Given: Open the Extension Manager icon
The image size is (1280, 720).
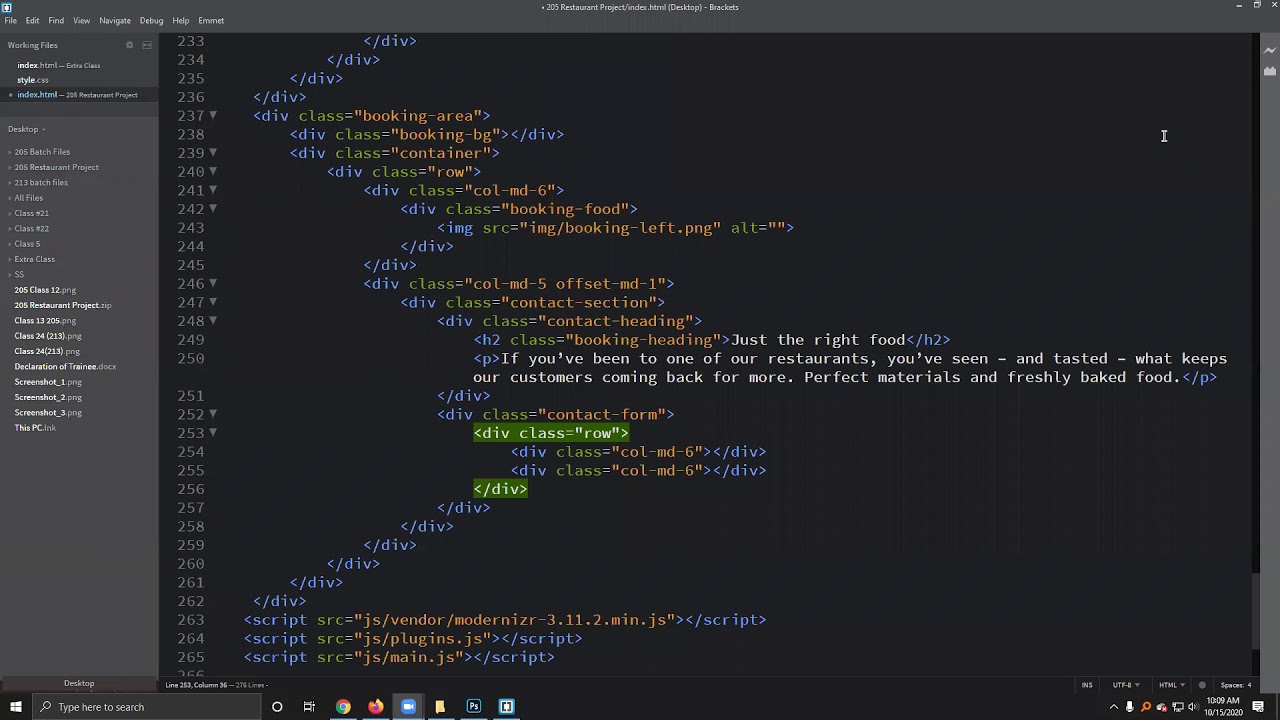Looking at the screenshot, I should (x=1270, y=71).
